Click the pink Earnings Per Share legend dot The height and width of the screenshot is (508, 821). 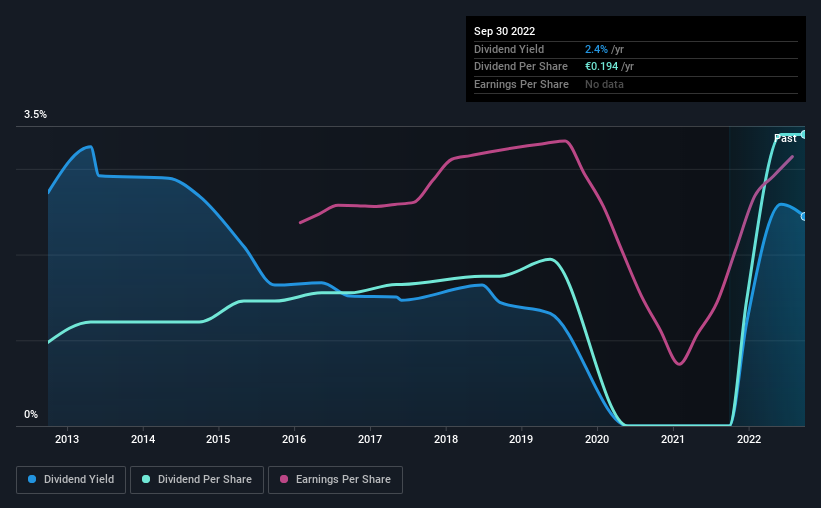click(284, 479)
